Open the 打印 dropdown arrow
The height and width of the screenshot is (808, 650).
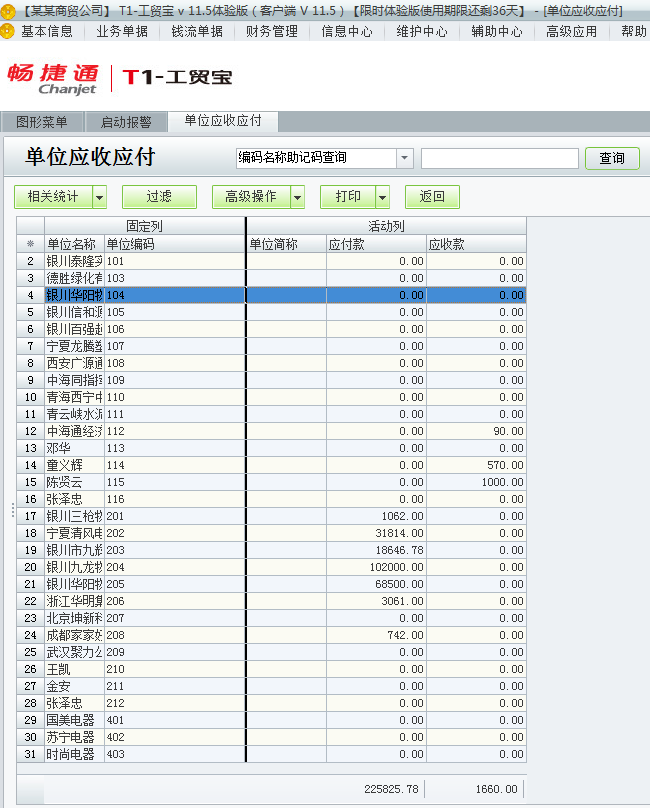click(382, 197)
